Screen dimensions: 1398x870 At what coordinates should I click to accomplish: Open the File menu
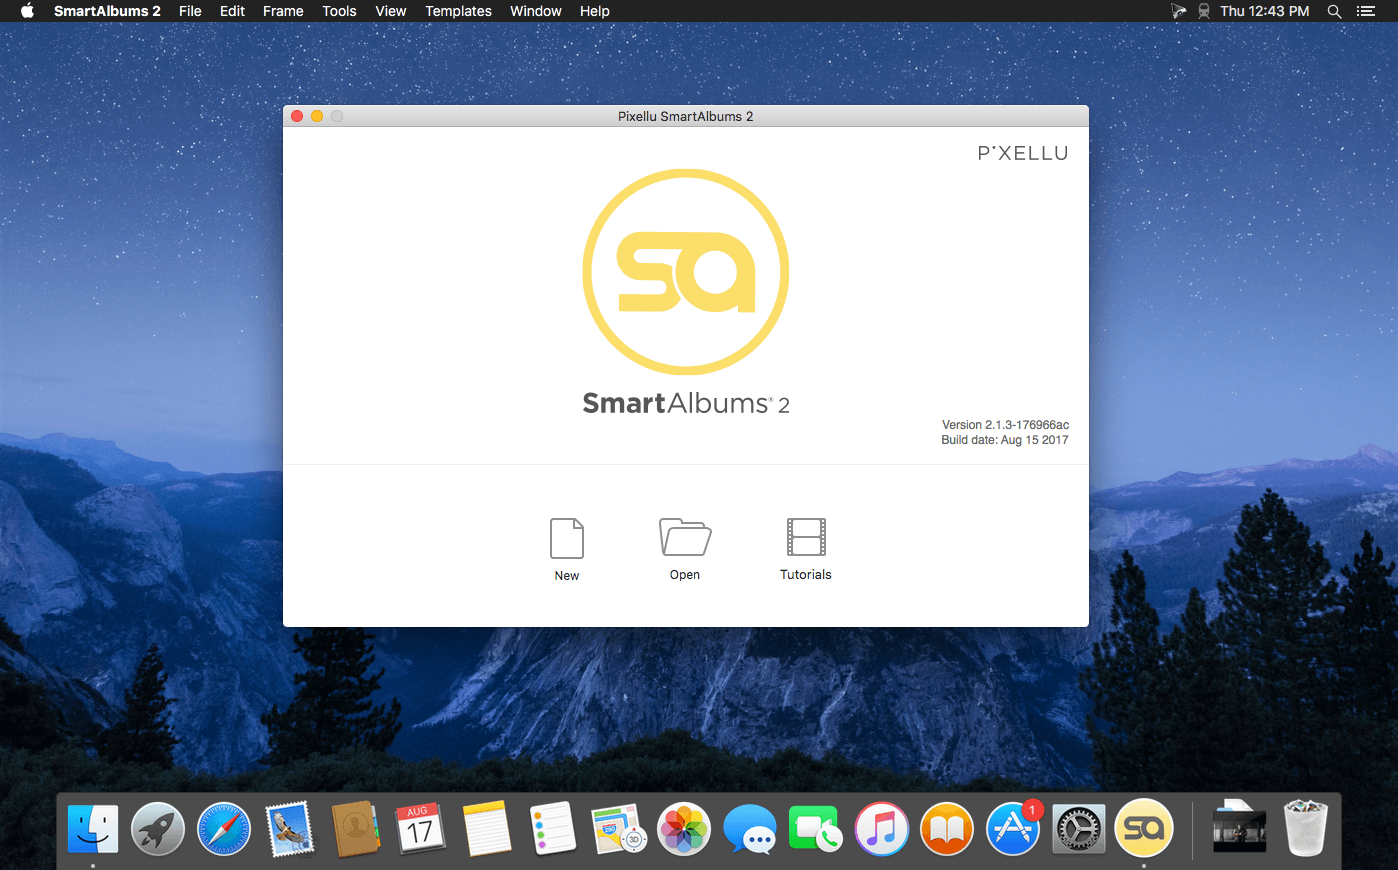(190, 11)
